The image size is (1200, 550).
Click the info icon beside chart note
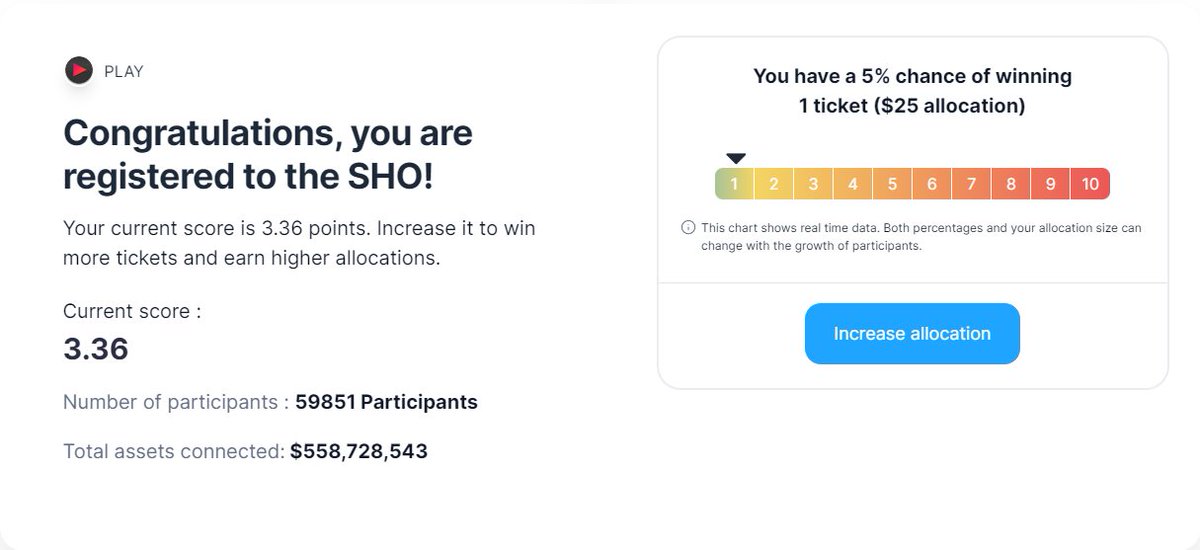tap(688, 228)
